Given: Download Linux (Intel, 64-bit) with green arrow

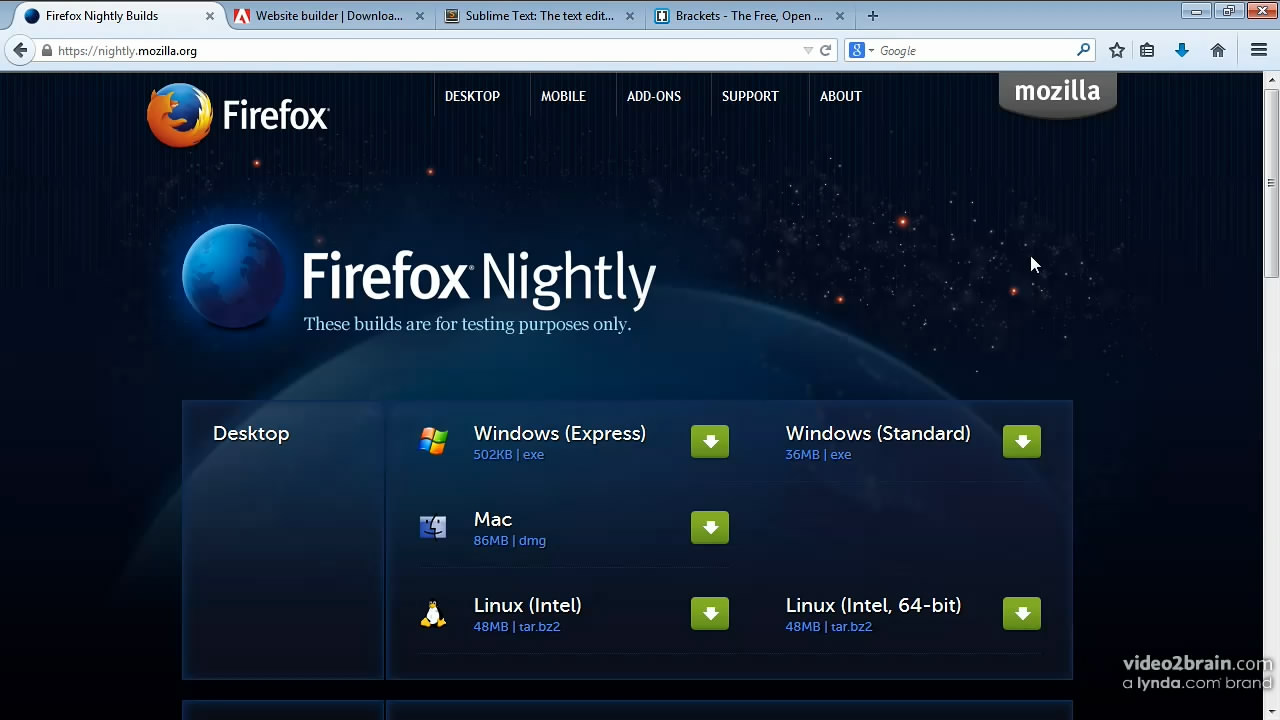Looking at the screenshot, I should [x=1022, y=613].
